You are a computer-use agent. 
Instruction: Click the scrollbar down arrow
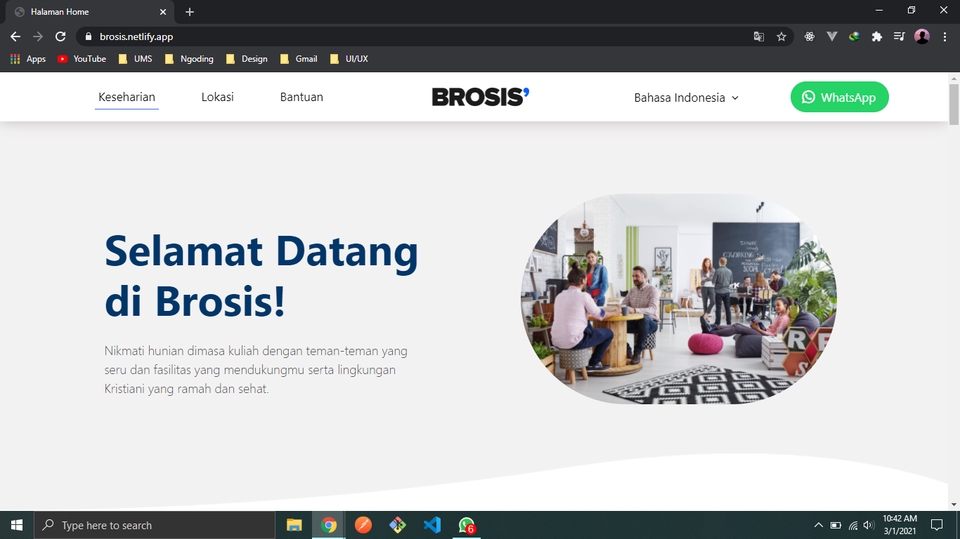pos(954,505)
